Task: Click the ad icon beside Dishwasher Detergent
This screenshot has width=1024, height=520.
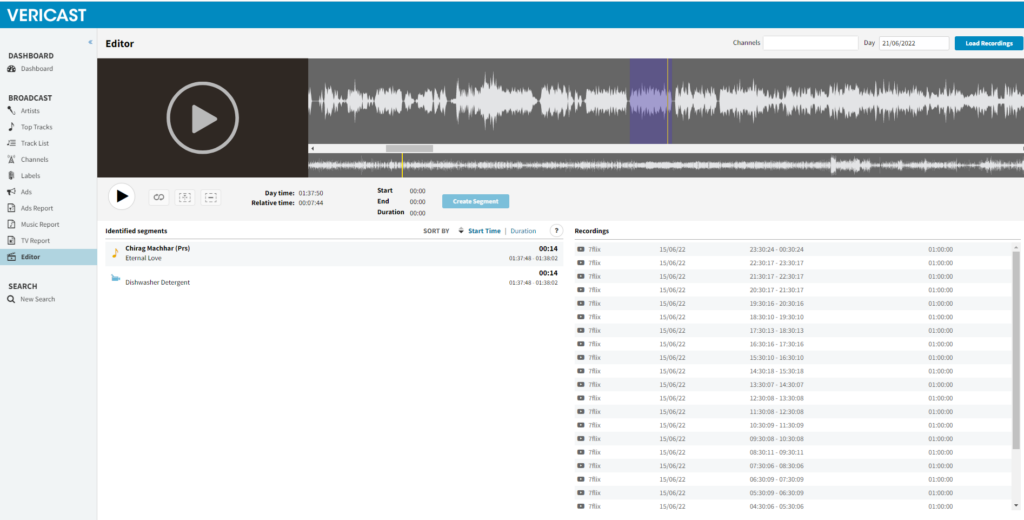Action: (115, 279)
